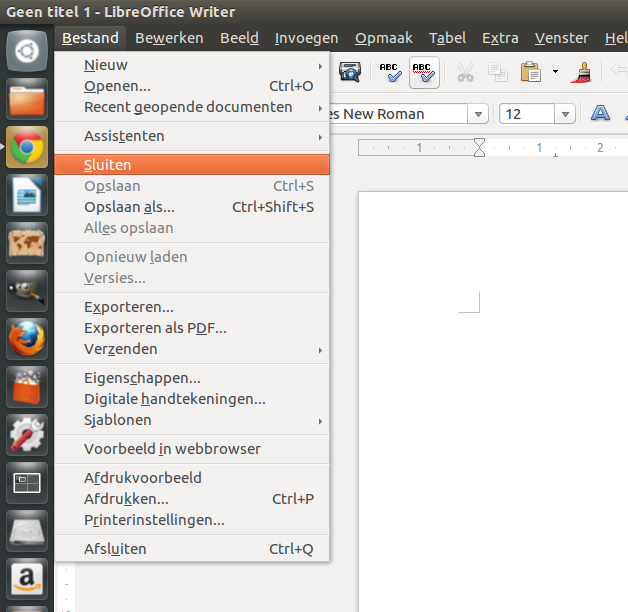Open the Bewerken menu
The height and width of the screenshot is (612, 628).
point(169,38)
